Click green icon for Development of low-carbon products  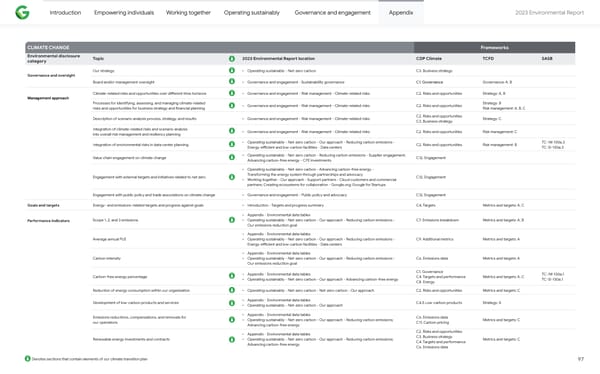tap(232, 303)
